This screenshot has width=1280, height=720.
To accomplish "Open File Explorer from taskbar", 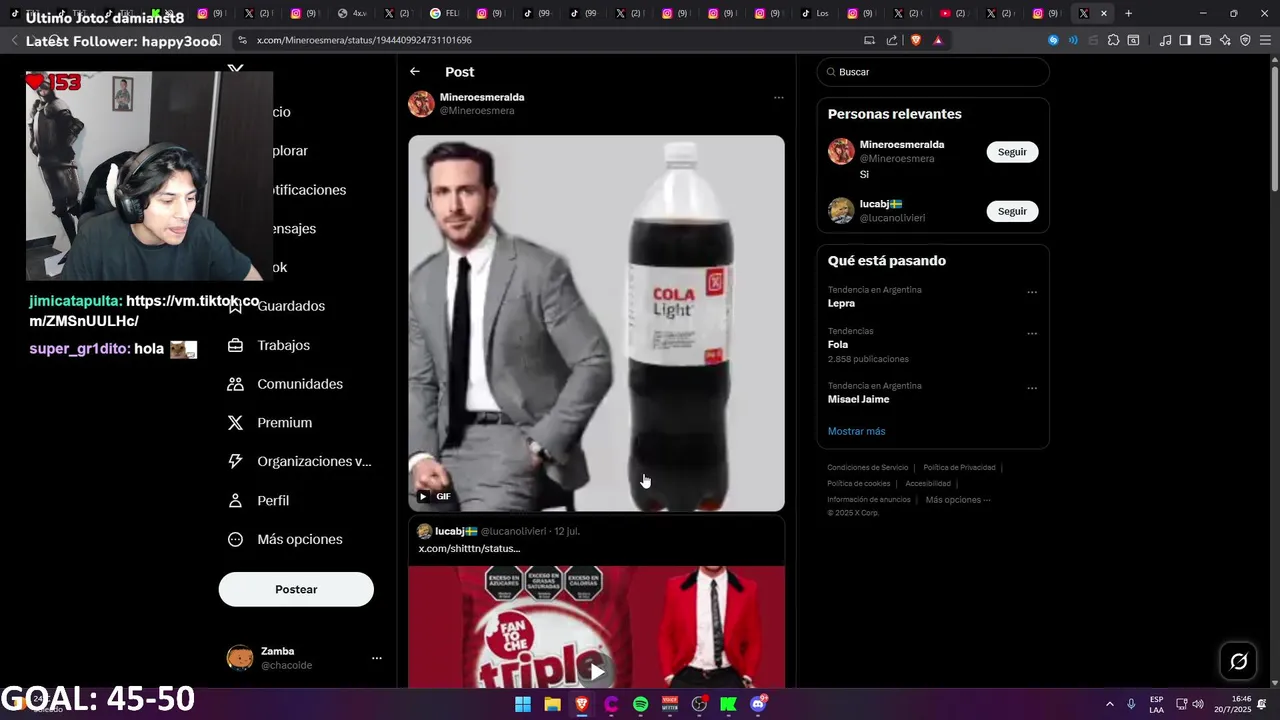I will click(552, 705).
